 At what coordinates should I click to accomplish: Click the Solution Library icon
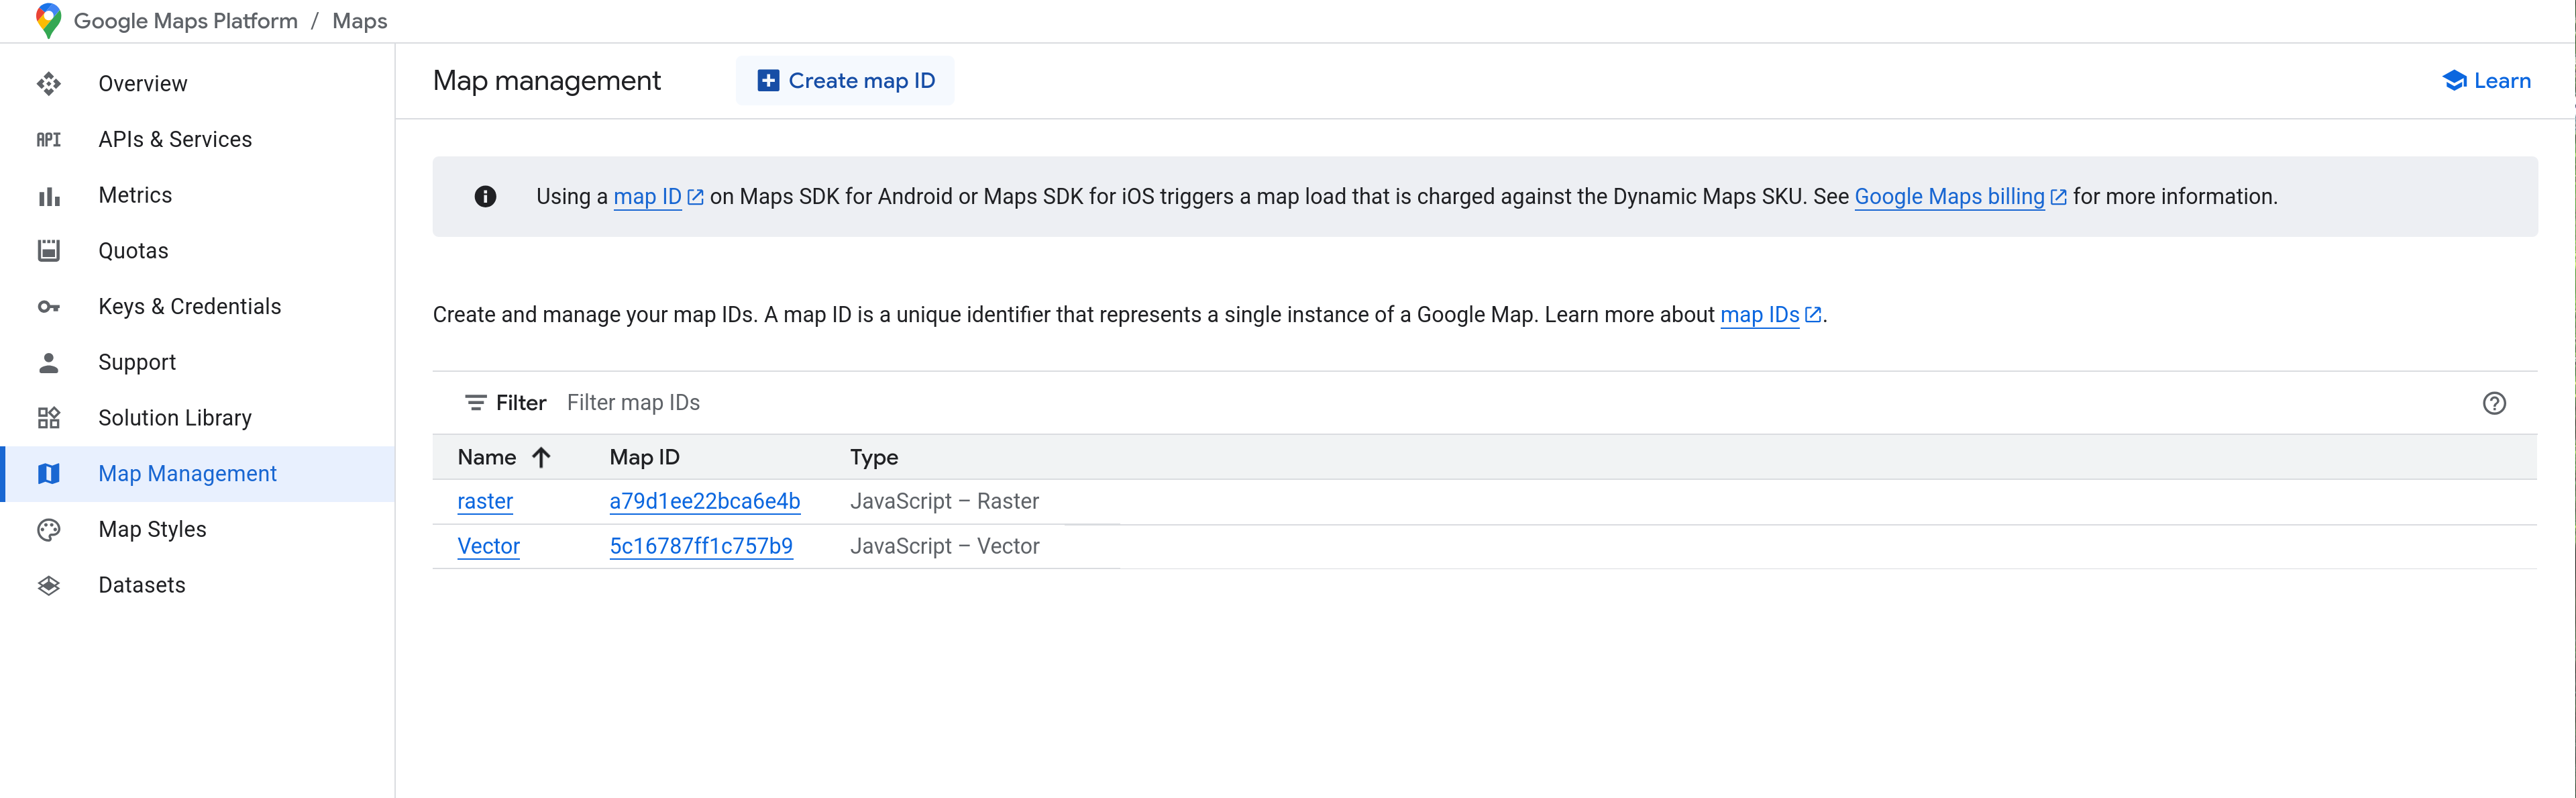(48, 417)
